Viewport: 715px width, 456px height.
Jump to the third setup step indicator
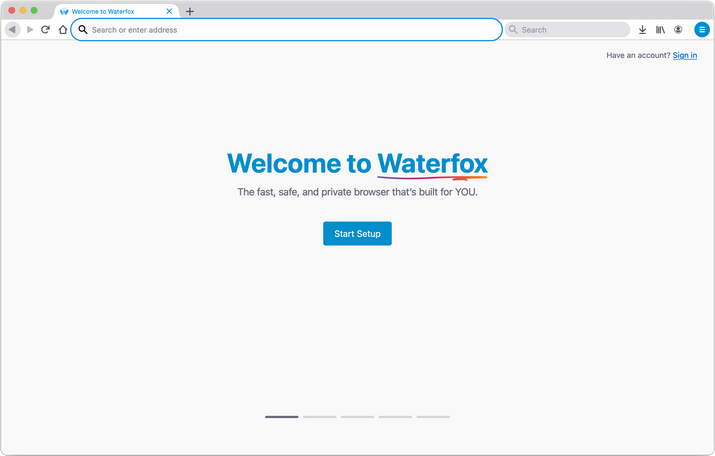pyautogui.click(x=358, y=417)
